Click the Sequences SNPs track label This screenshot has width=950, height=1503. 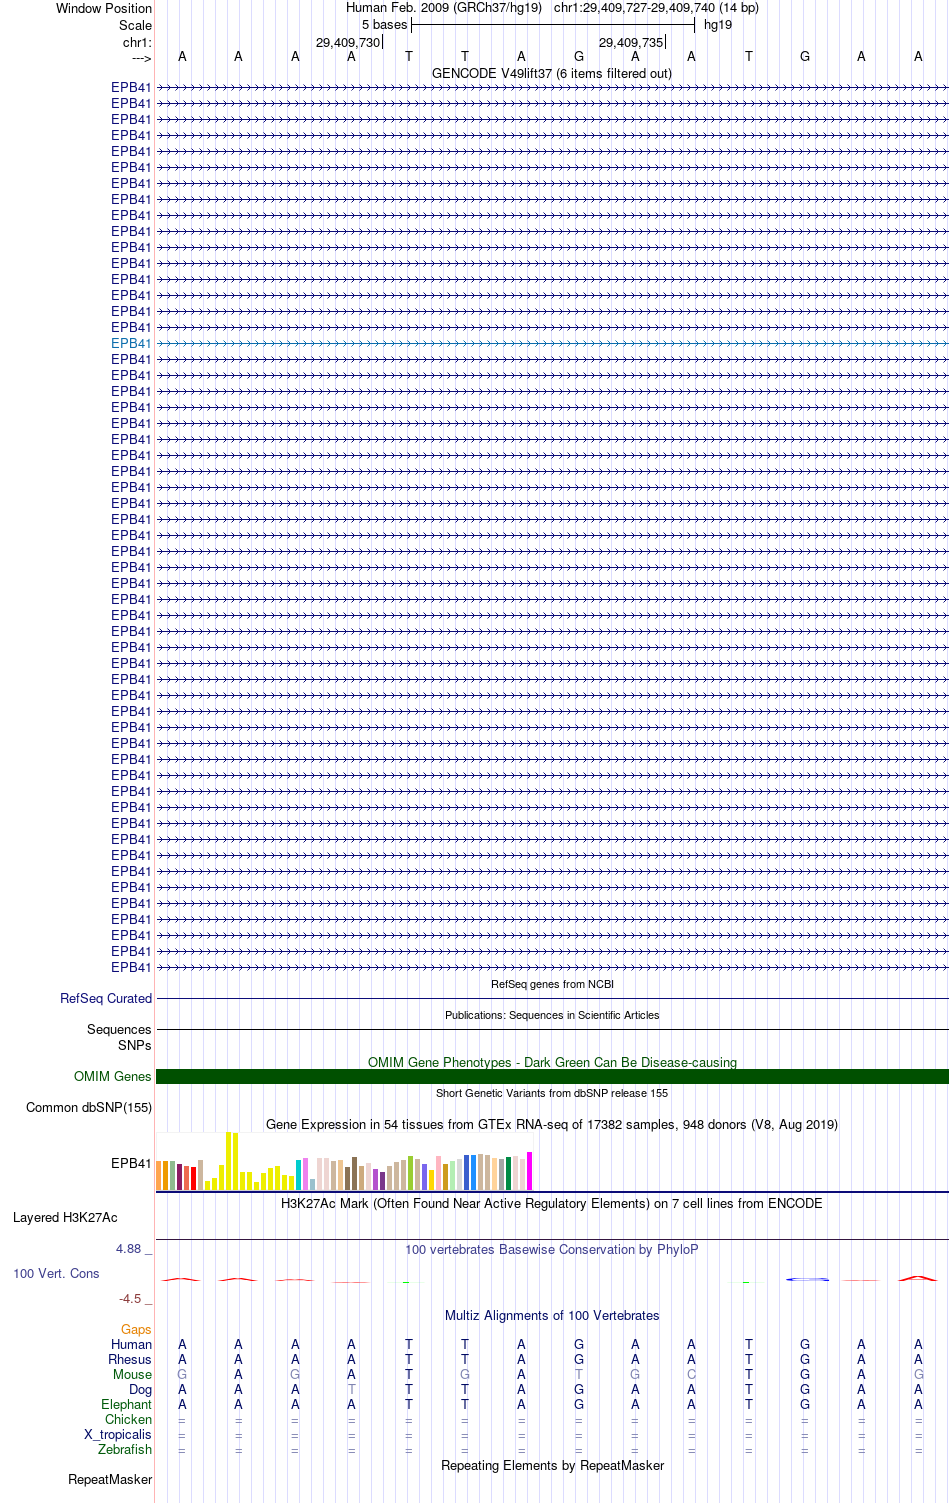(119, 1037)
